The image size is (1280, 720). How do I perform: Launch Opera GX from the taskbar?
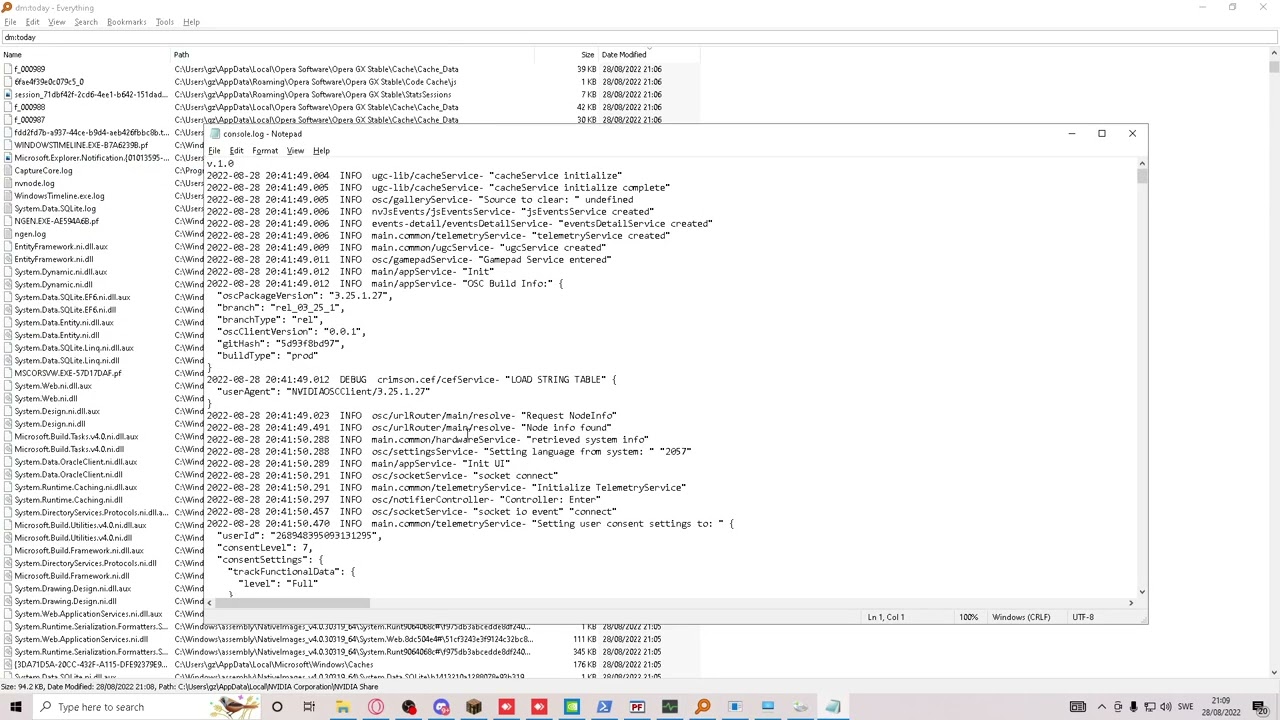point(375,707)
